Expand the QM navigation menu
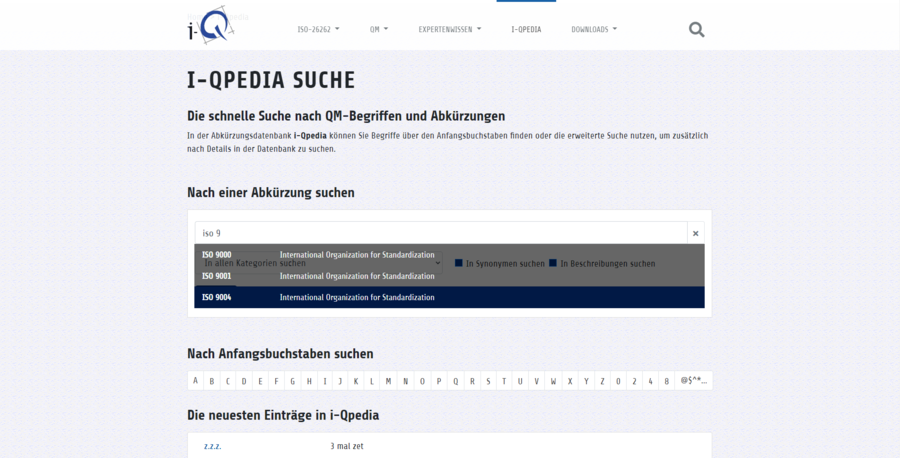 [x=379, y=29]
